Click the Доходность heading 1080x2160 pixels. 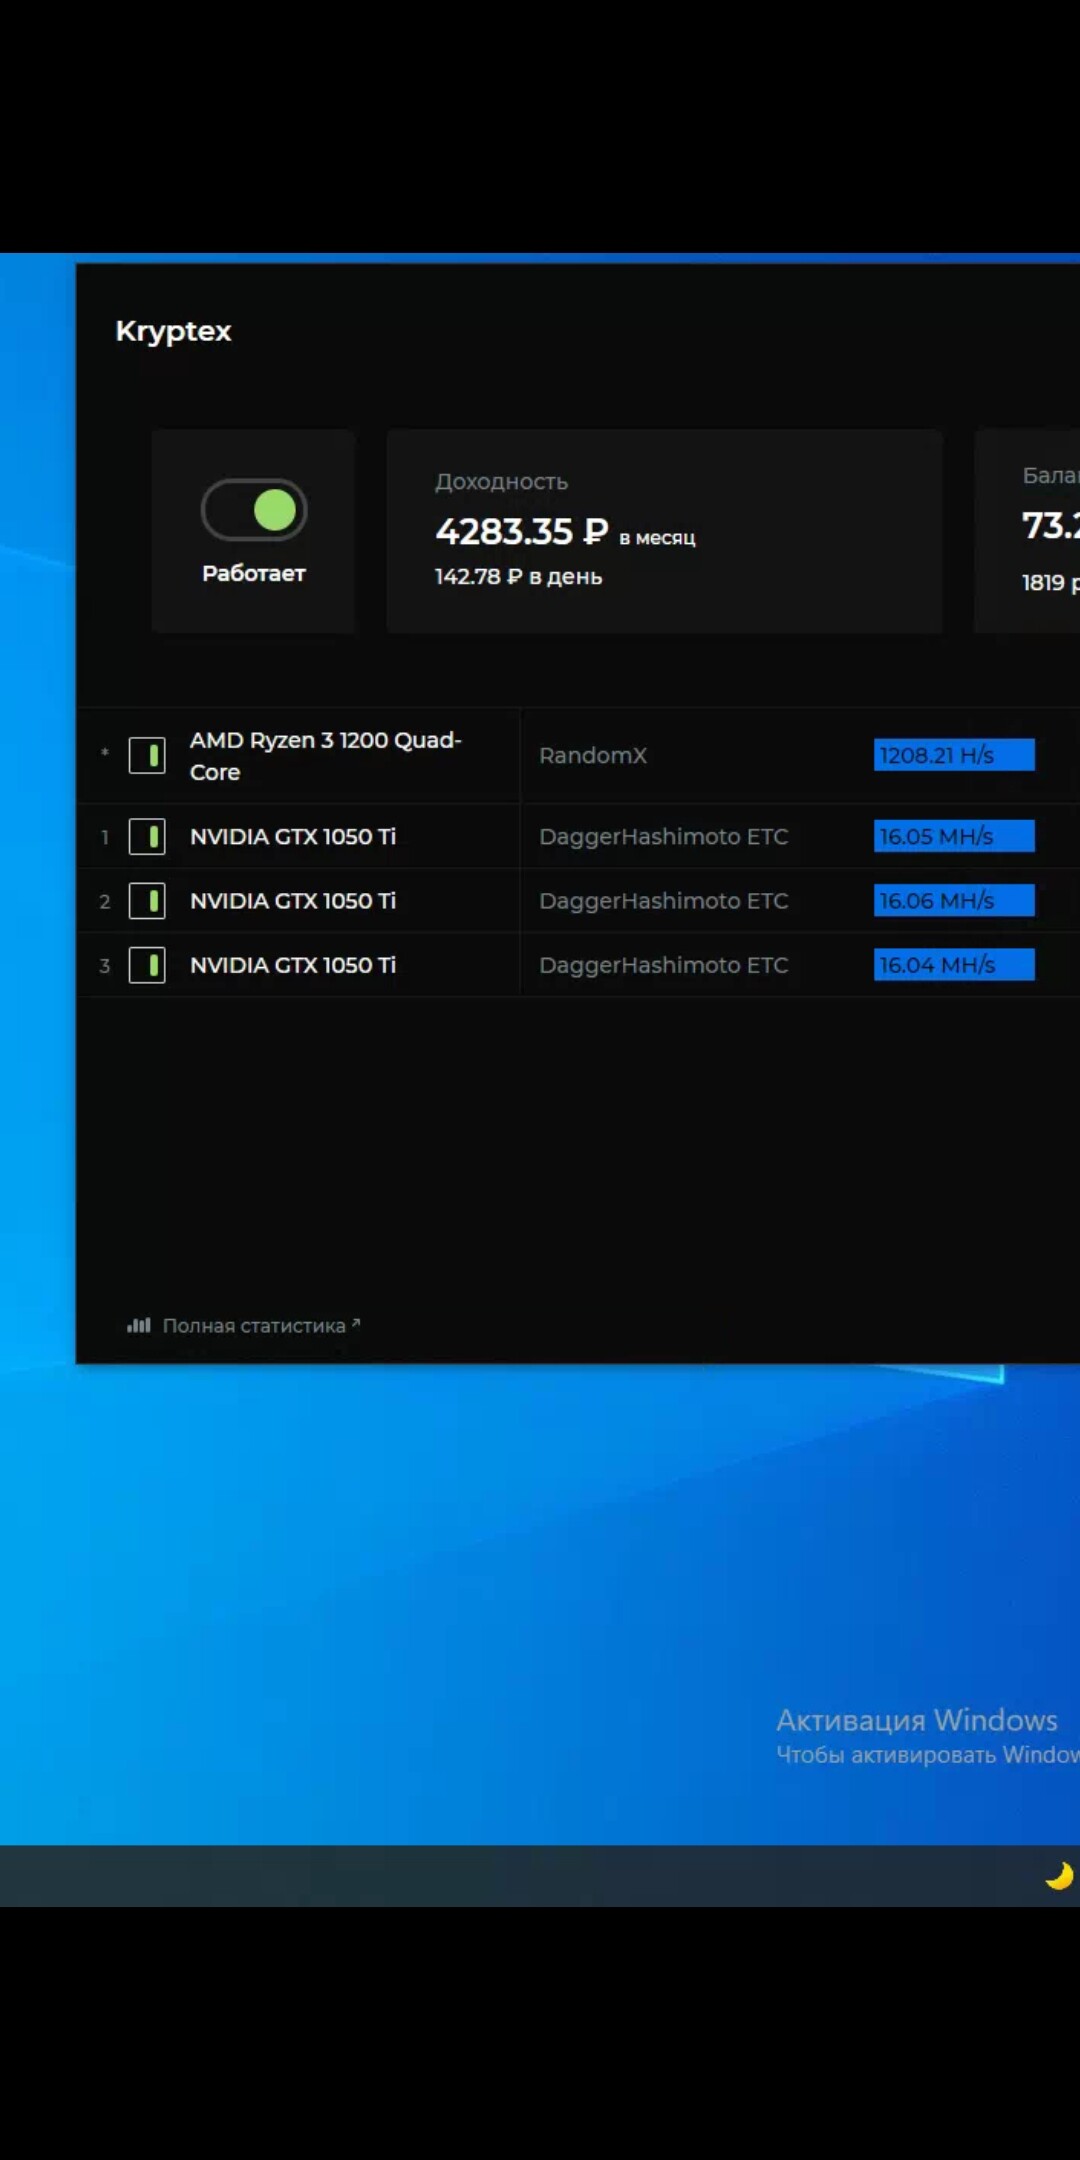pos(501,482)
